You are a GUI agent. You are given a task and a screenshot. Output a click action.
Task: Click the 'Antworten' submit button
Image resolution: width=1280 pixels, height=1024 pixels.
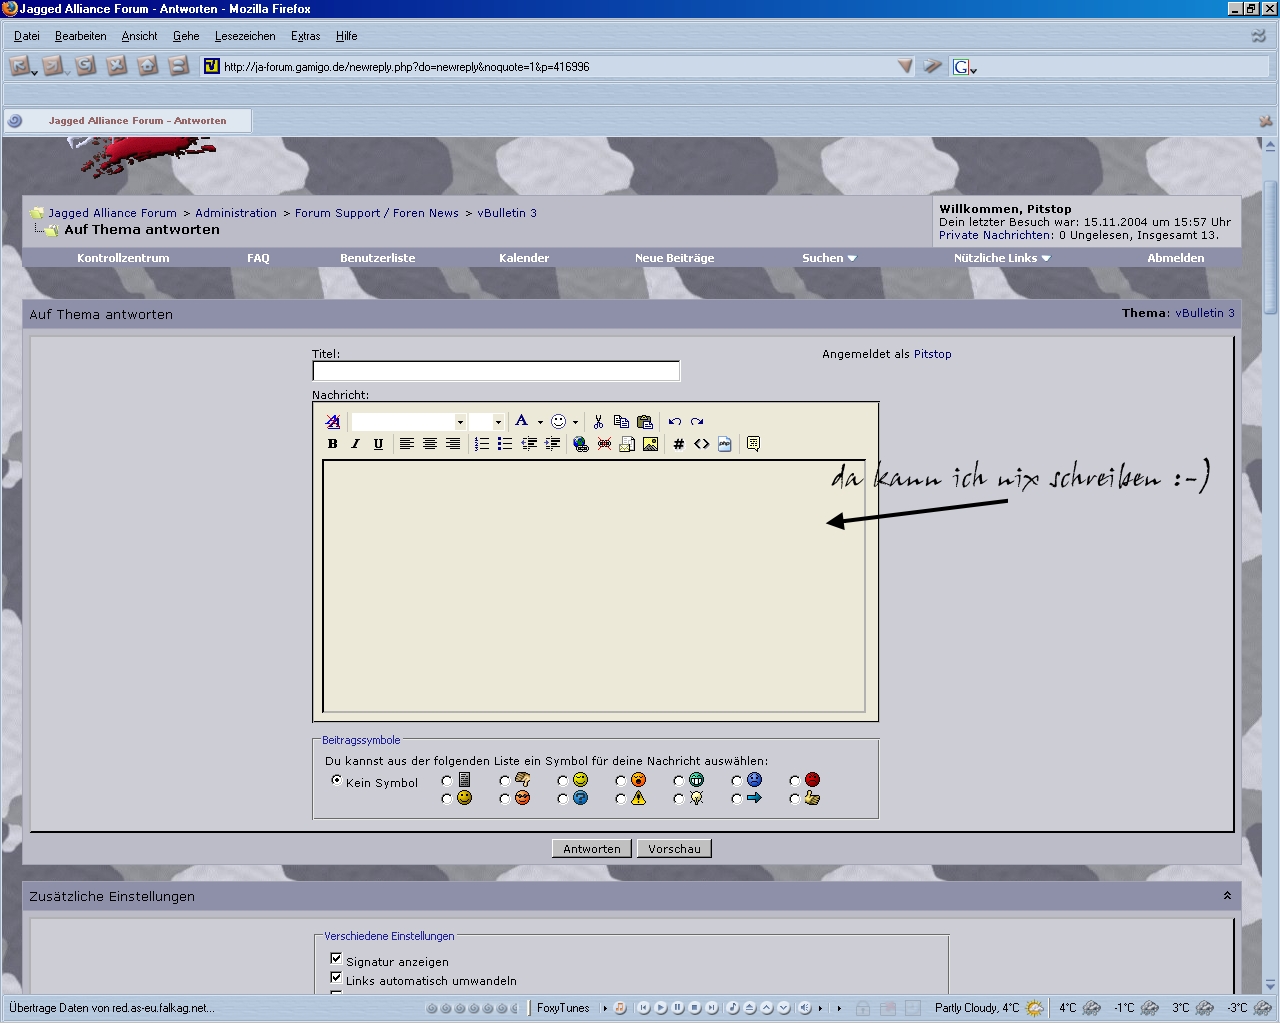pos(592,849)
